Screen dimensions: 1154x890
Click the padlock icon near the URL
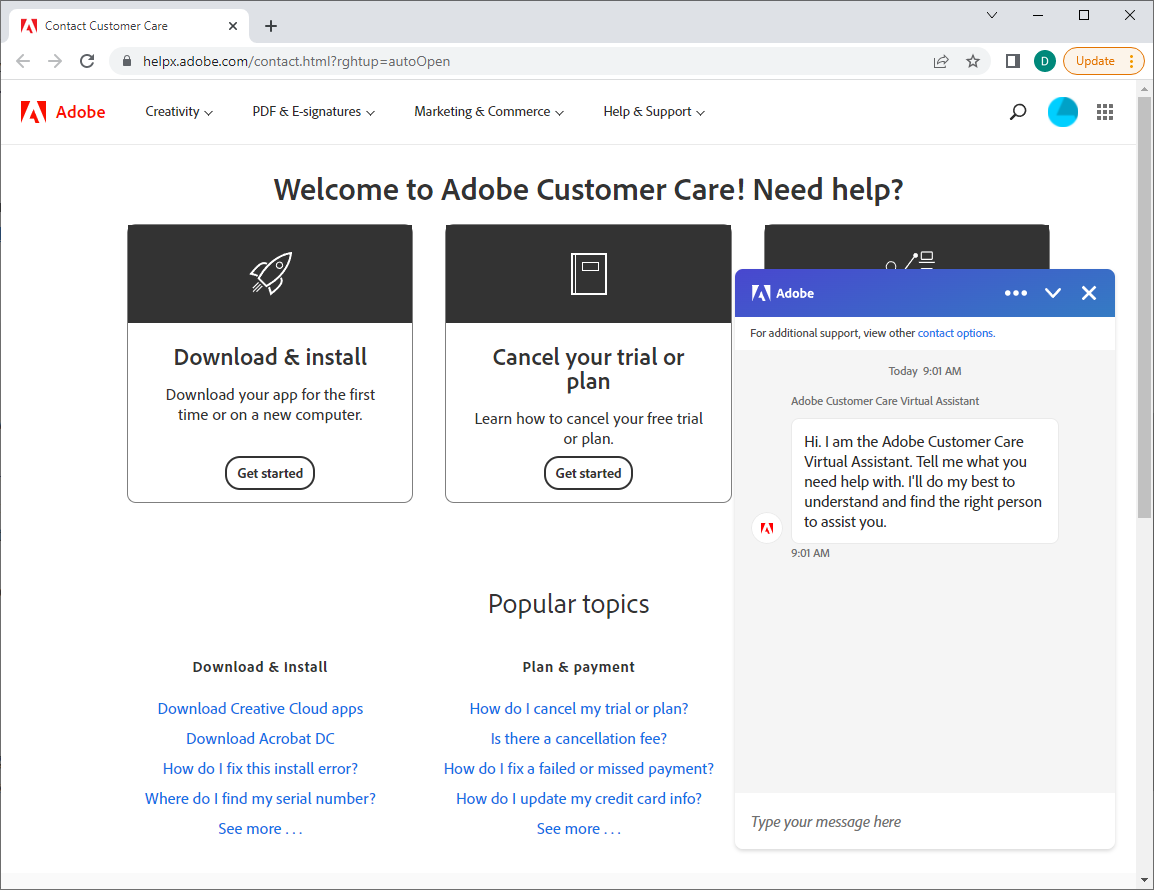point(126,61)
